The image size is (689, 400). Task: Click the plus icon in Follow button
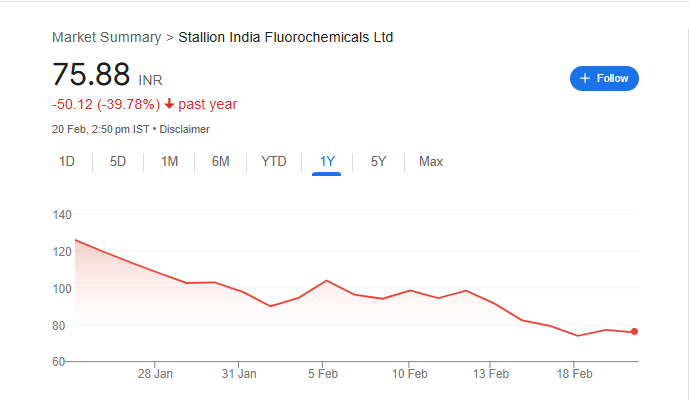(585, 78)
